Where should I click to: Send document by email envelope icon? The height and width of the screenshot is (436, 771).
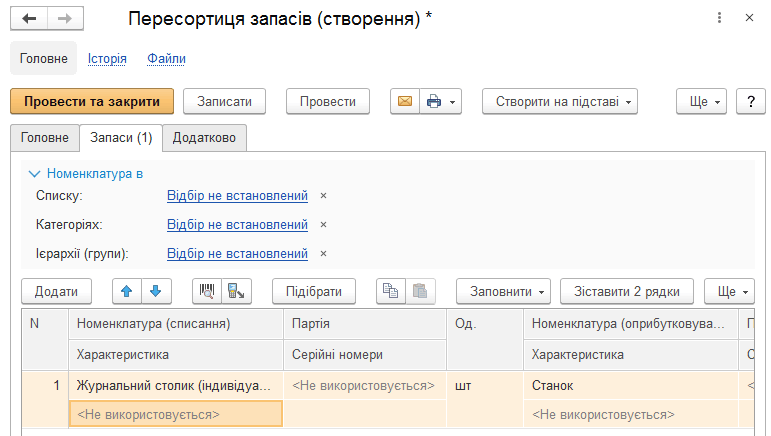(405, 101)
